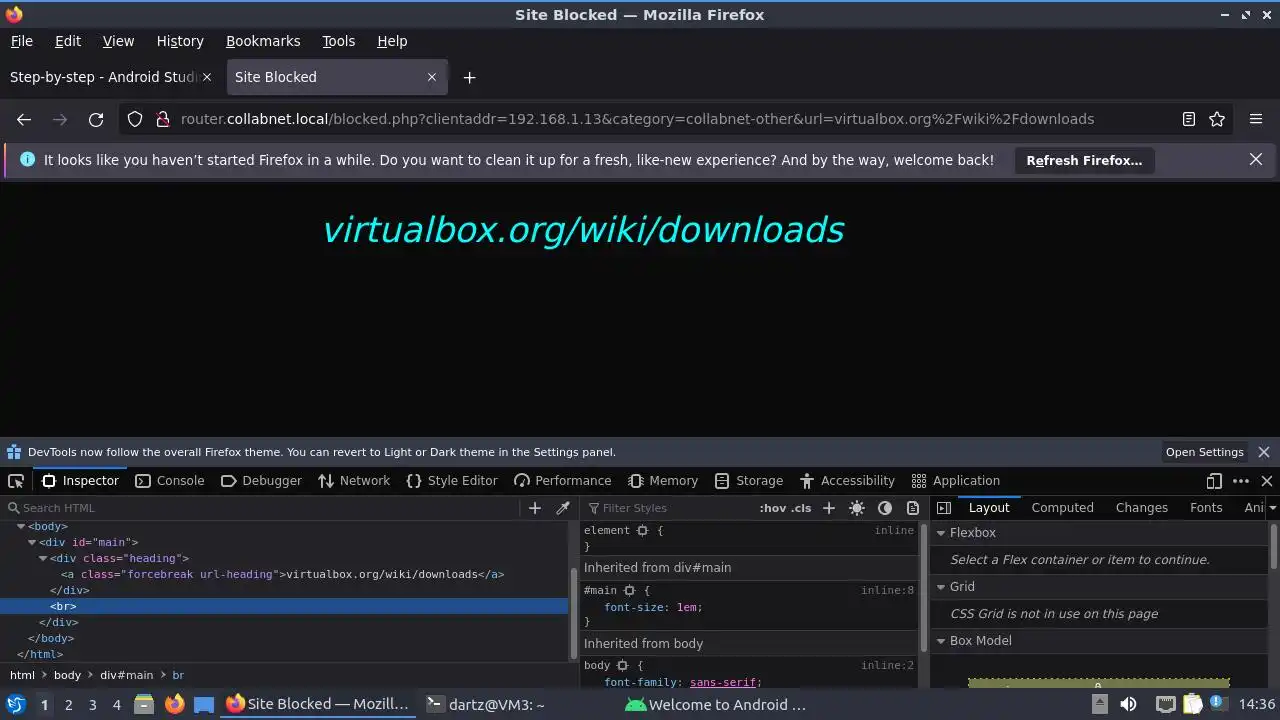Go back to the previous page

[24, 119]
